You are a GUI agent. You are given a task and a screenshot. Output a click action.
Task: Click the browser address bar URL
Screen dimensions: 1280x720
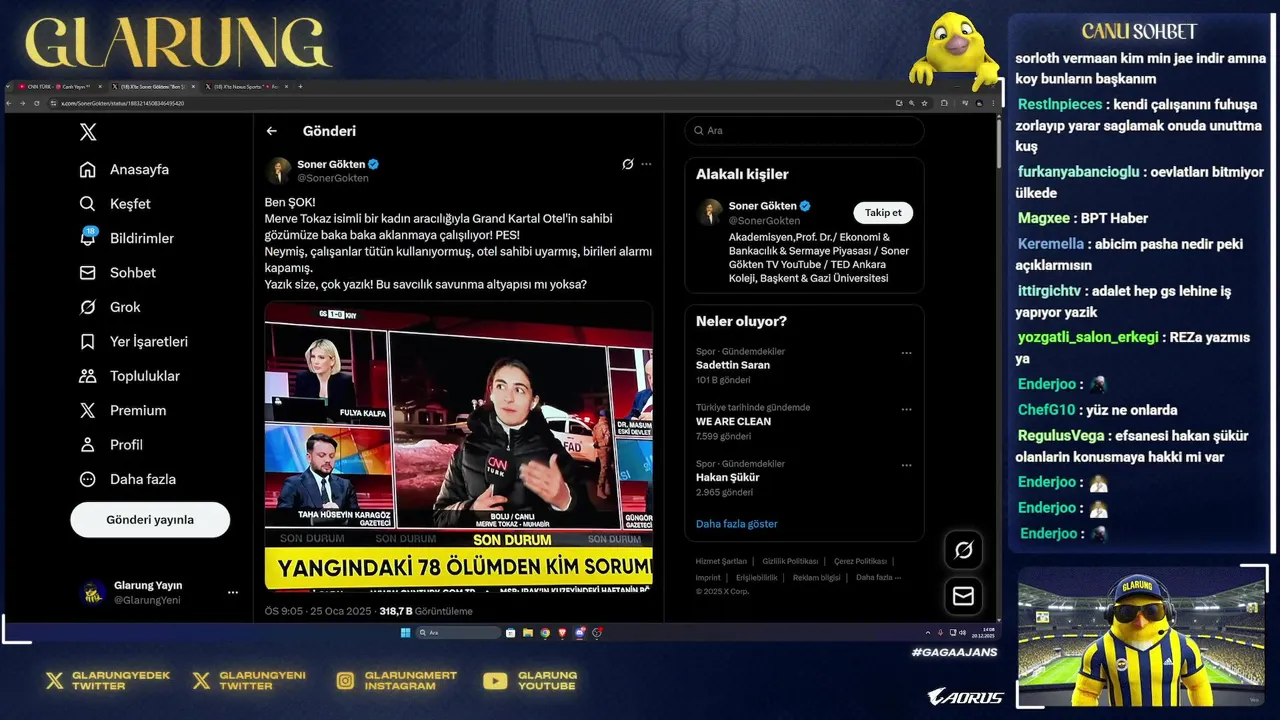click(x=122, y=103)
